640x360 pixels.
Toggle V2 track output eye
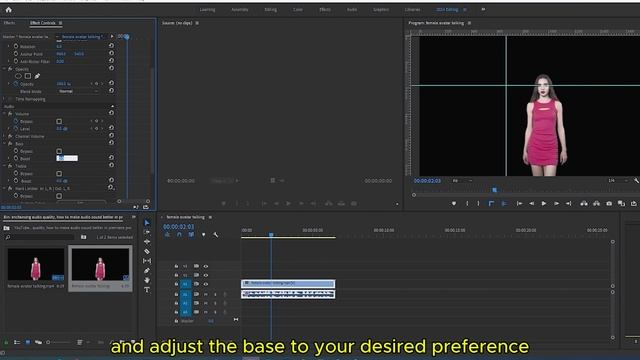click(x=206, y=275)
